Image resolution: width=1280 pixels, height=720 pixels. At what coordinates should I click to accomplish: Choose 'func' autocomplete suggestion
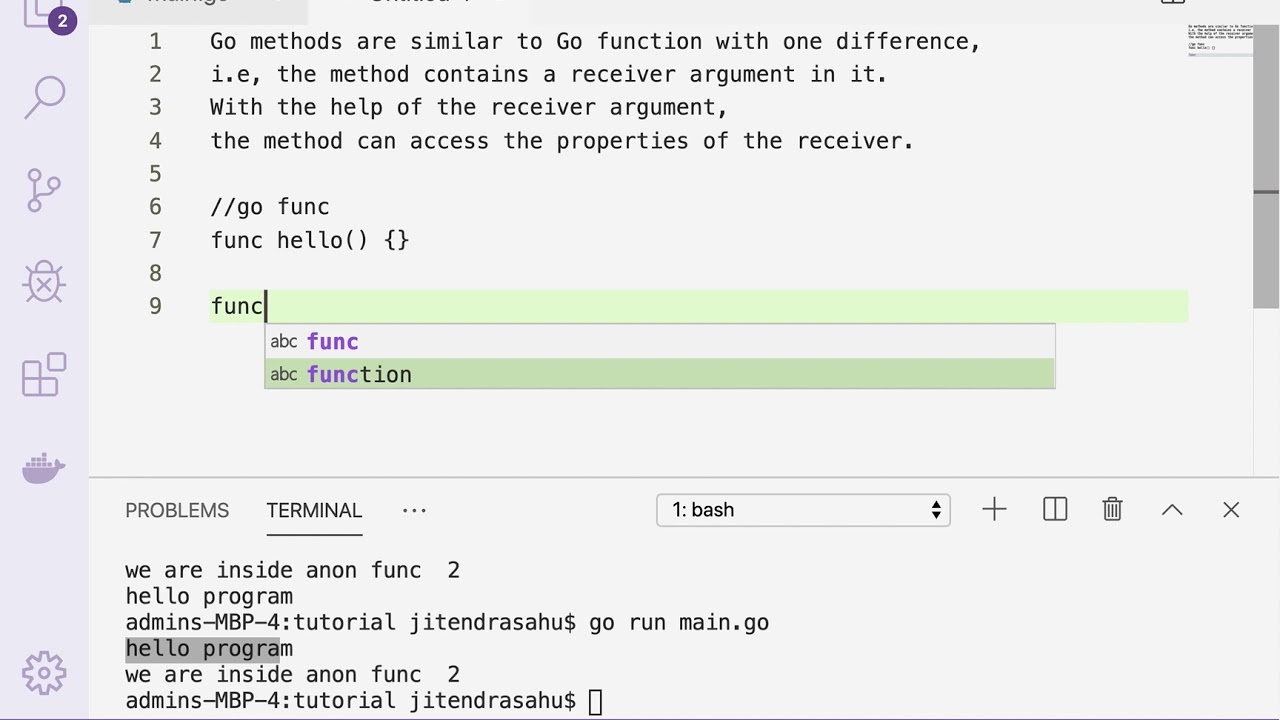(x=660, y=341)
